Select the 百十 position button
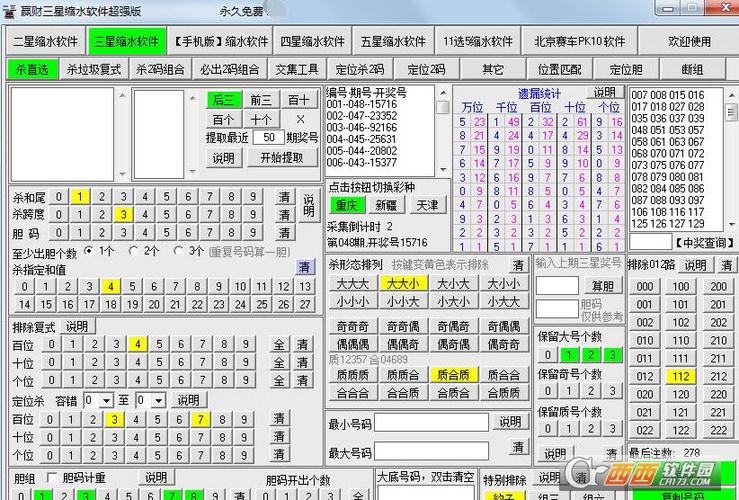Image resolution: width=739 pixels, height=500 pixels. click(x=299, y=100)
